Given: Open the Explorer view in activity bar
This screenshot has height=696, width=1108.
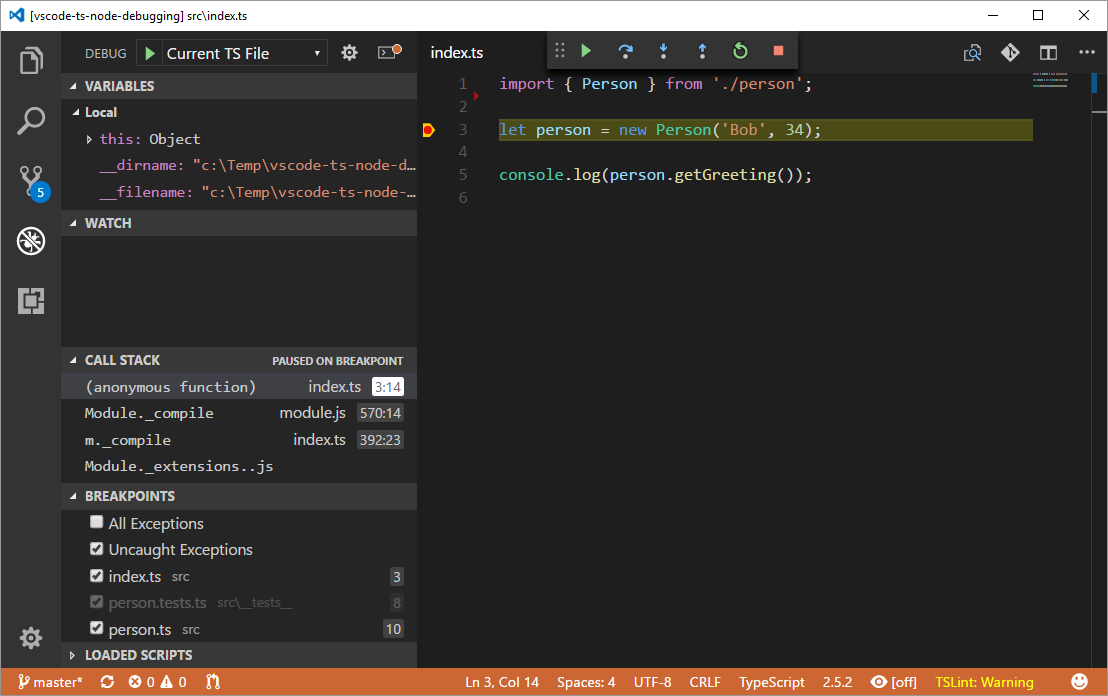Looking at the screenshot, I should tap(31, 61).
